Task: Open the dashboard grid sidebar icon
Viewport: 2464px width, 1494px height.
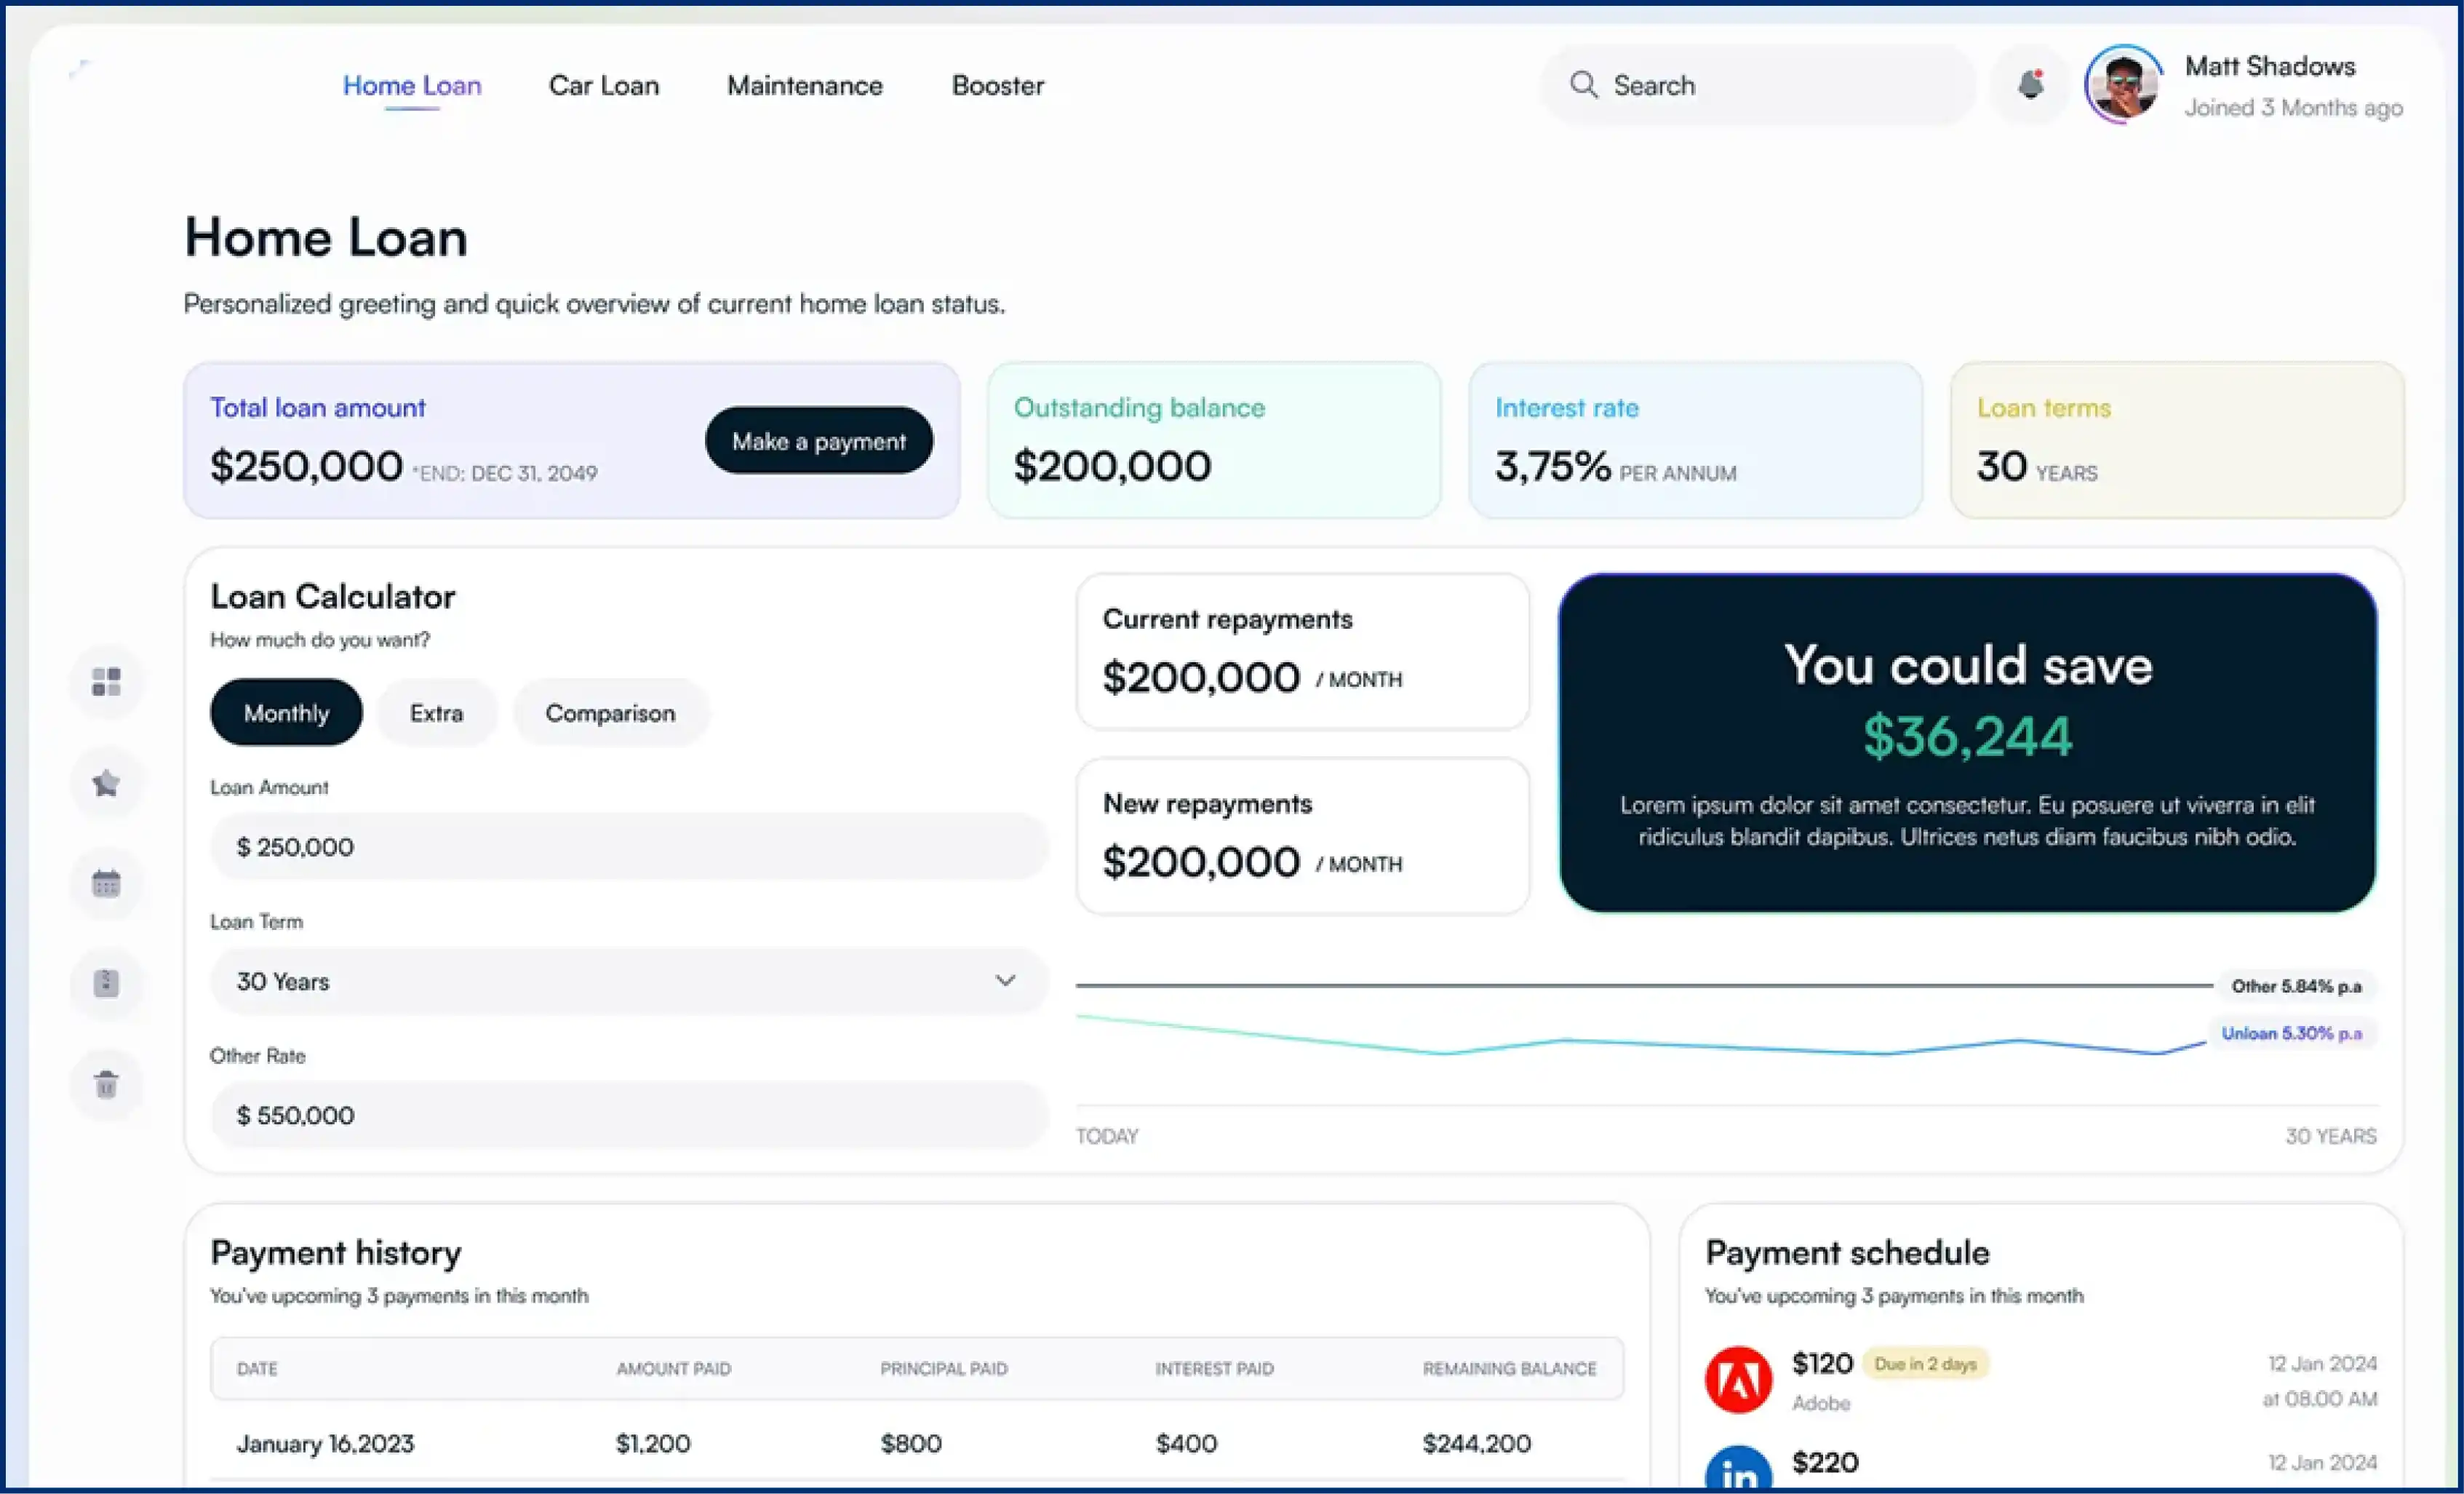Action: point(106,682)
